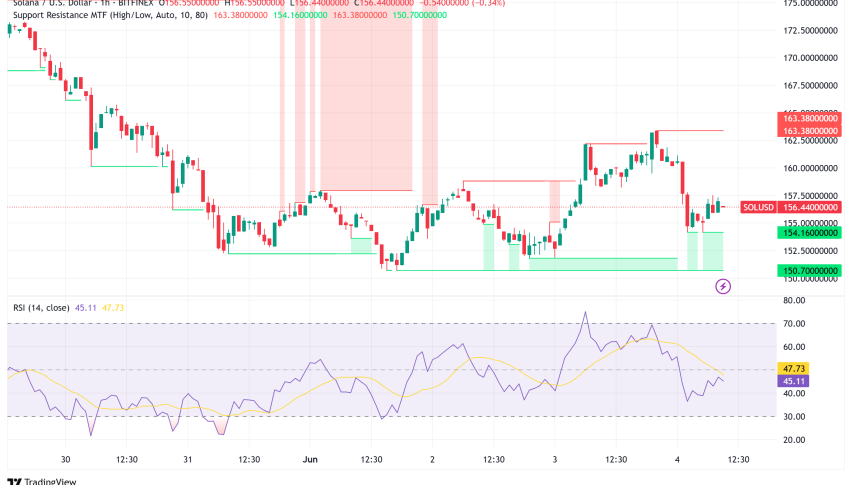Click the RSI 70.00 scale label
Viewport: 852px width, 485px height.
(x=794, y=324)
